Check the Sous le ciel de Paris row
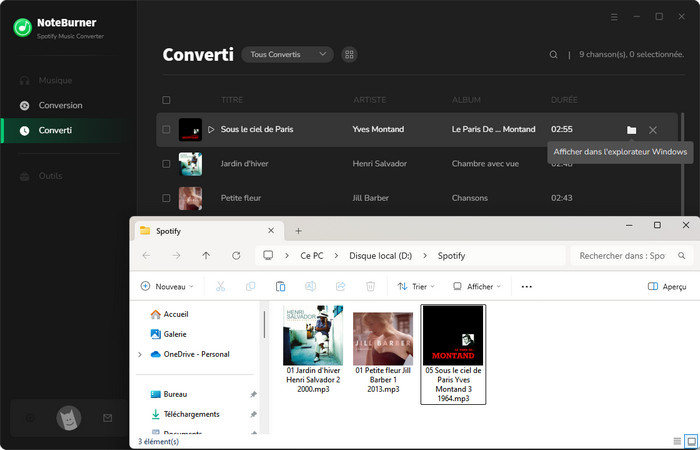The height and width of the screenshot is (450, 700). pos(166,129)
